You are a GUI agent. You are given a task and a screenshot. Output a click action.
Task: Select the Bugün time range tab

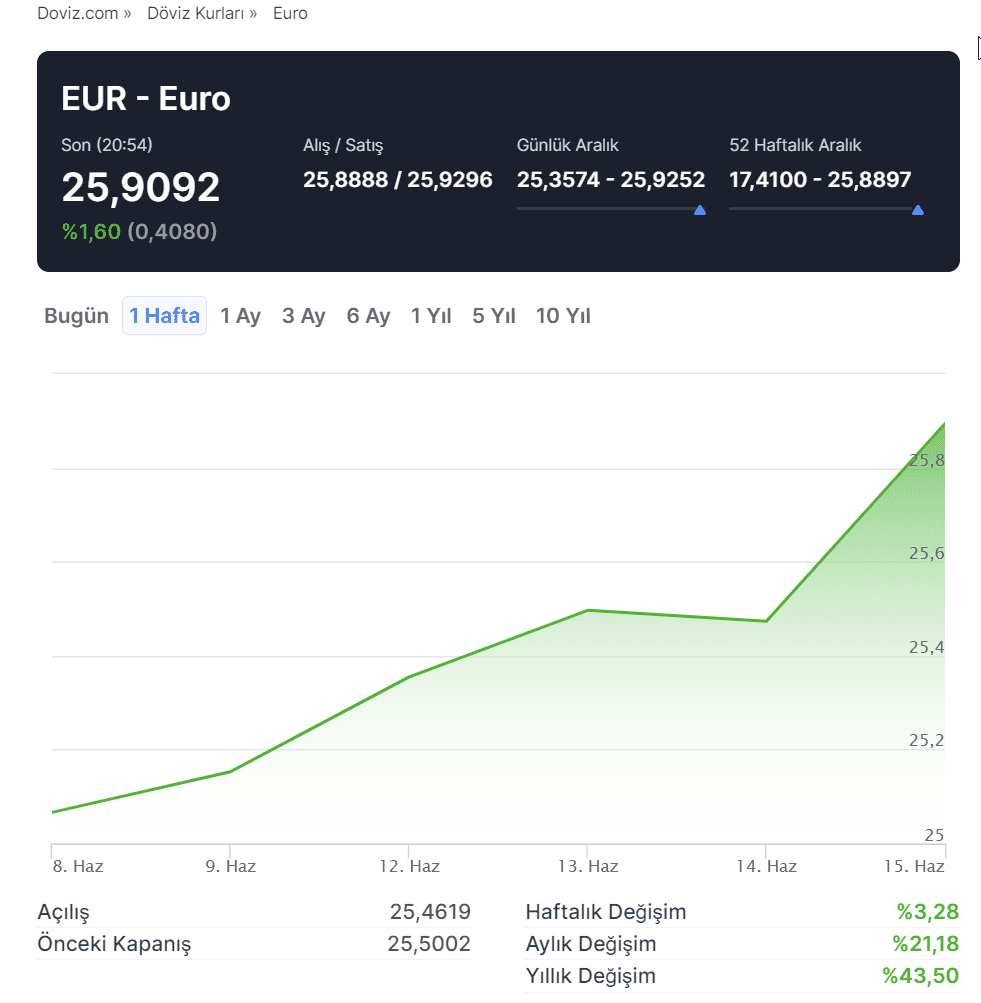point(76,316)
